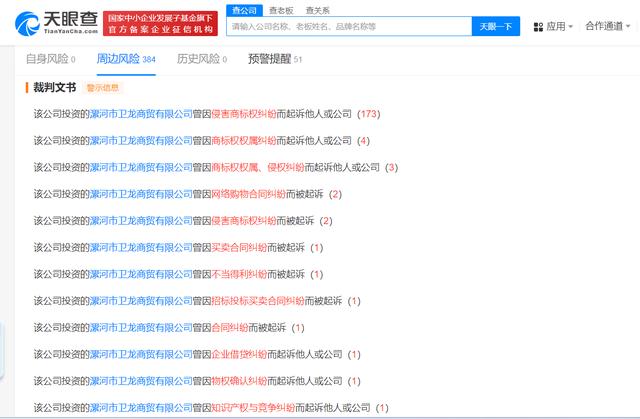Select the 查关系 search tab
Image resolution: width=640 pixels, height=419 pixels.
[x=318, y=11]
